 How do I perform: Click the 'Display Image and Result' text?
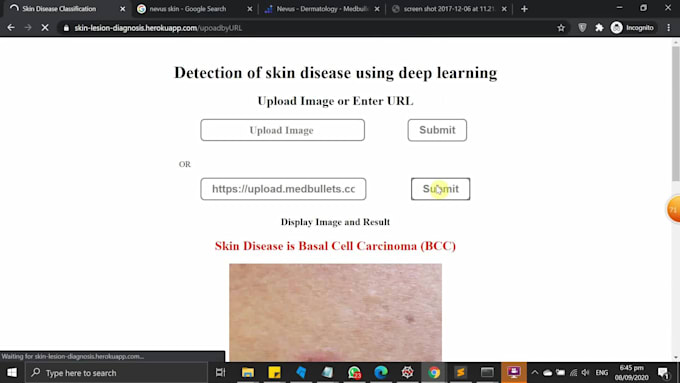[x=335, y=222]
